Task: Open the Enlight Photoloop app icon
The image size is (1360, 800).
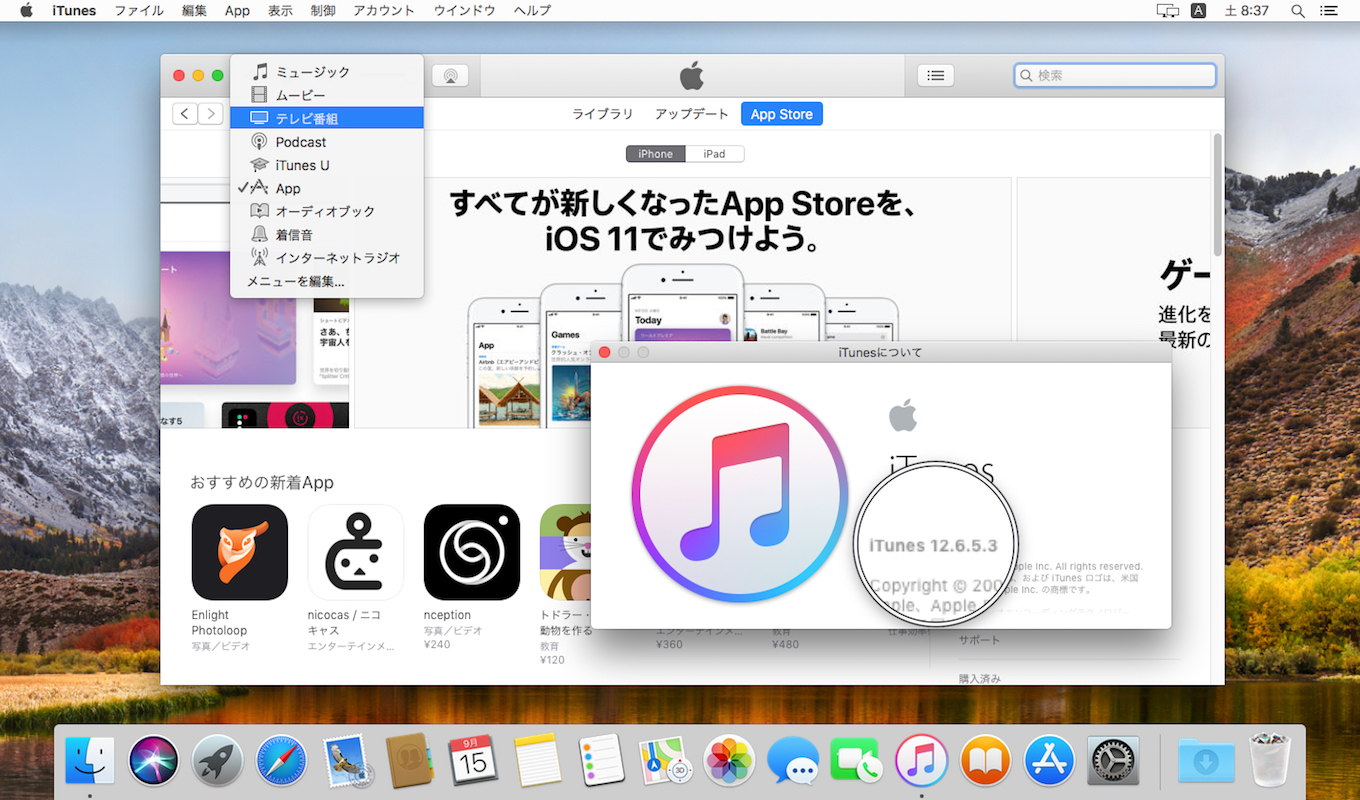Action: click(x=240, y=552)
